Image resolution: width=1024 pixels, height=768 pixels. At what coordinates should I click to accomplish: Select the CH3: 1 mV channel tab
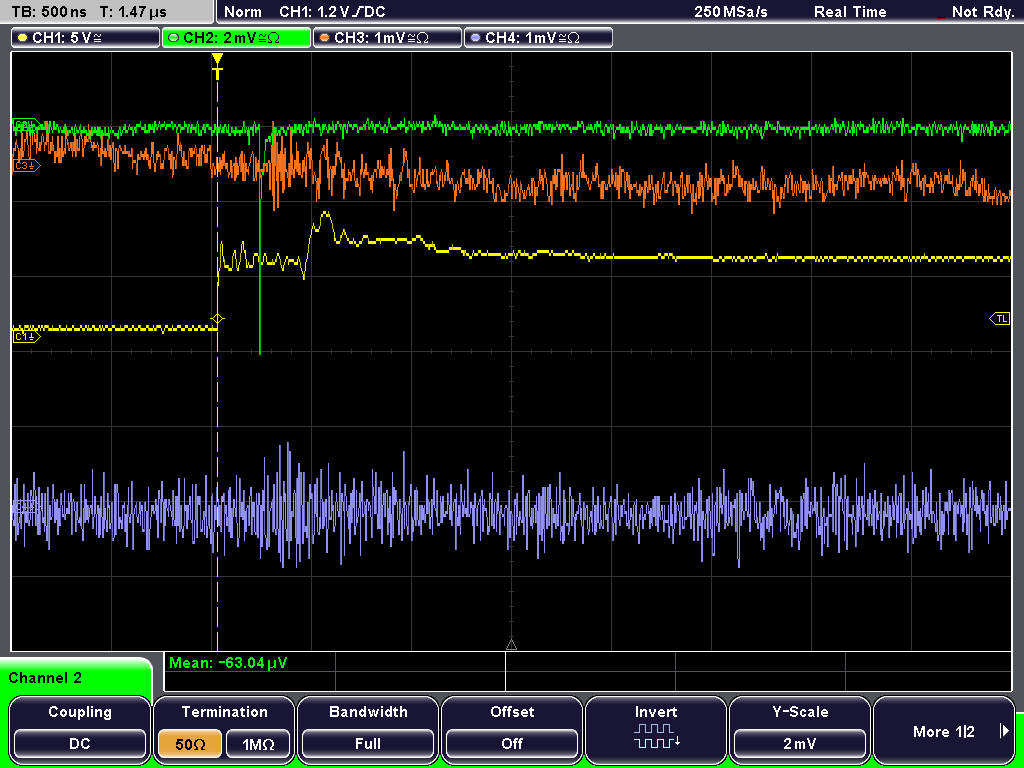pos(387,38)
